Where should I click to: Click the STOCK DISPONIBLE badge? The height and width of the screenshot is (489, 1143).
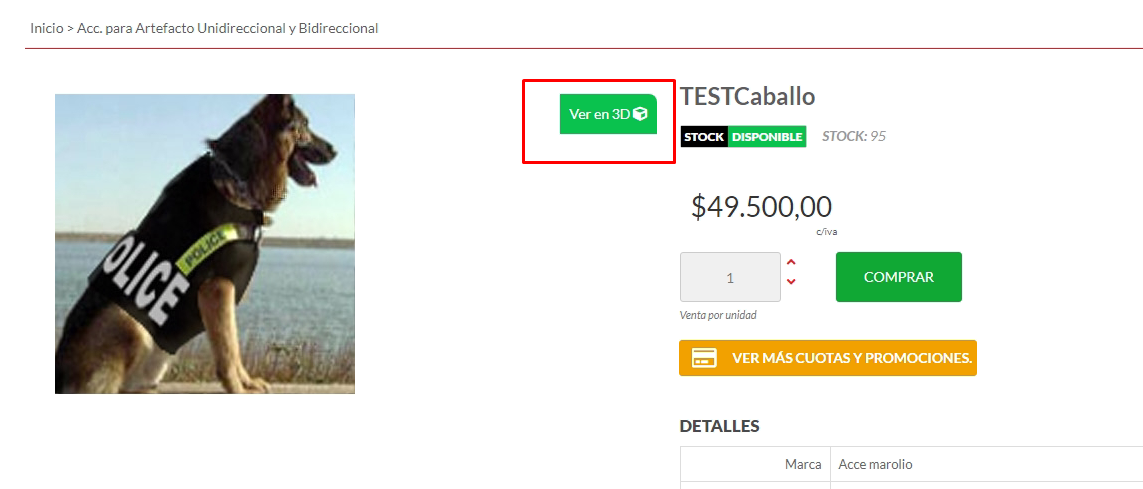(x=744, y=136)
